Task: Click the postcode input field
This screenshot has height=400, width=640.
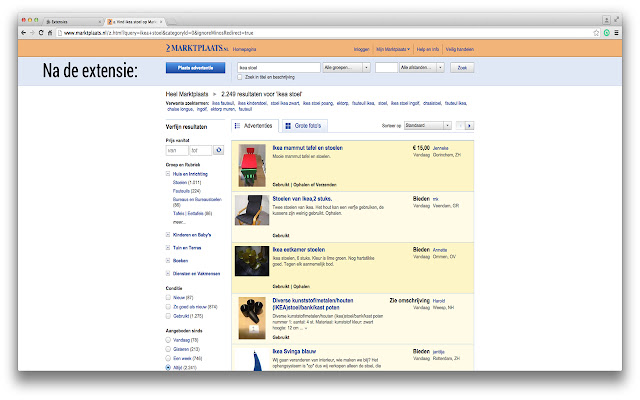Action: coord(386,67)
